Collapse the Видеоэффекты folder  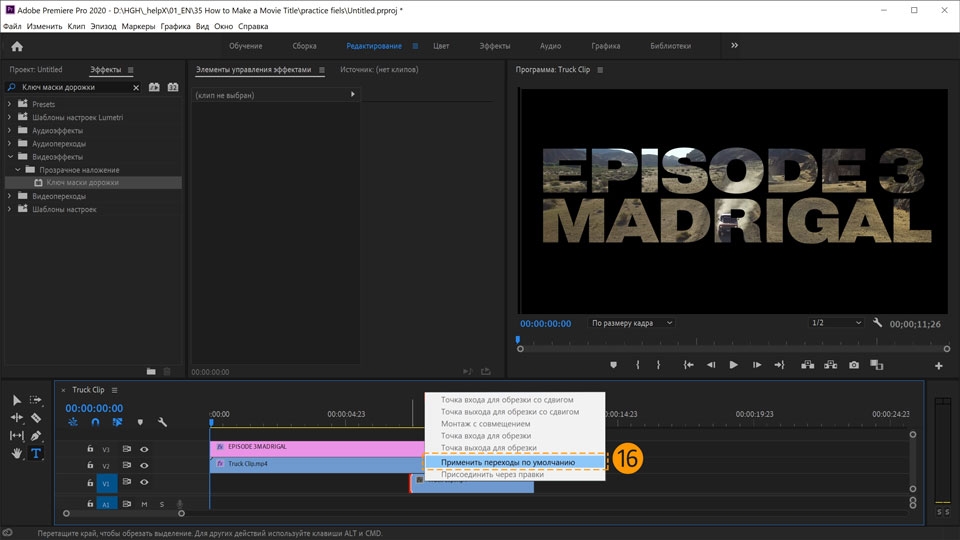coord(10,157)
